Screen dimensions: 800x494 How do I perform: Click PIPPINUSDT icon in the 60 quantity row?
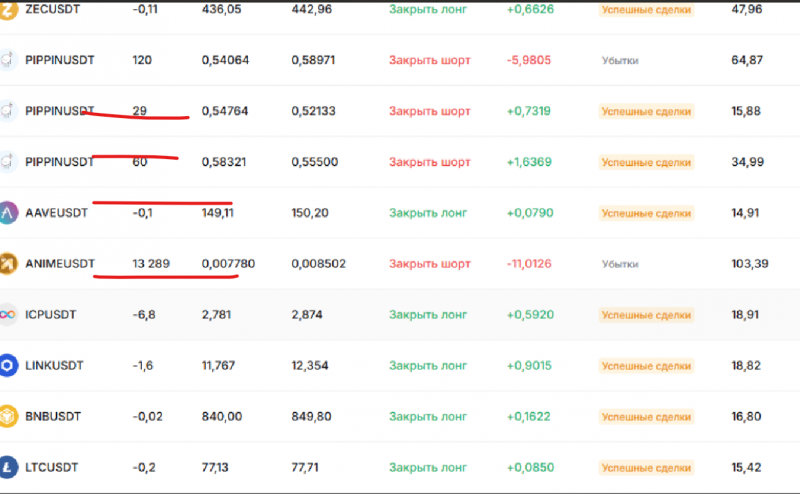pyautogui.click(x=9, y=161)
